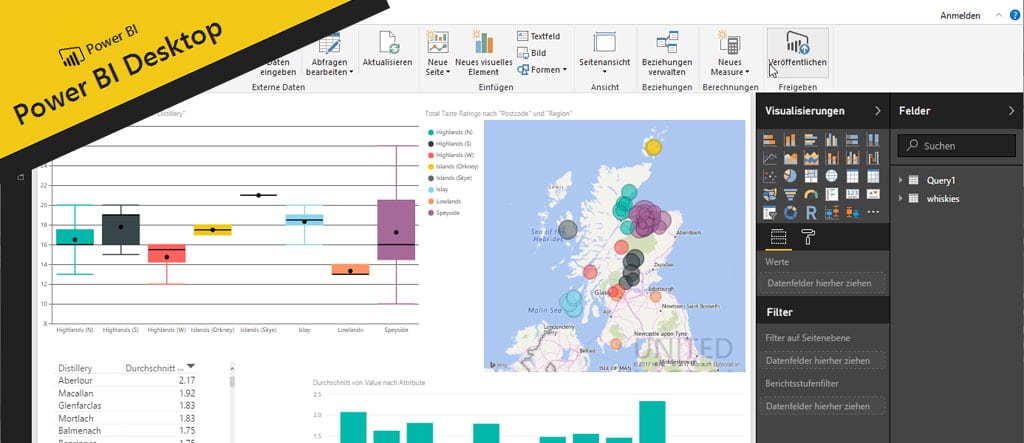This screenshot has width=1024, height=443.
Task: Click the Speyside legend color dot
Action: (430, 212)
